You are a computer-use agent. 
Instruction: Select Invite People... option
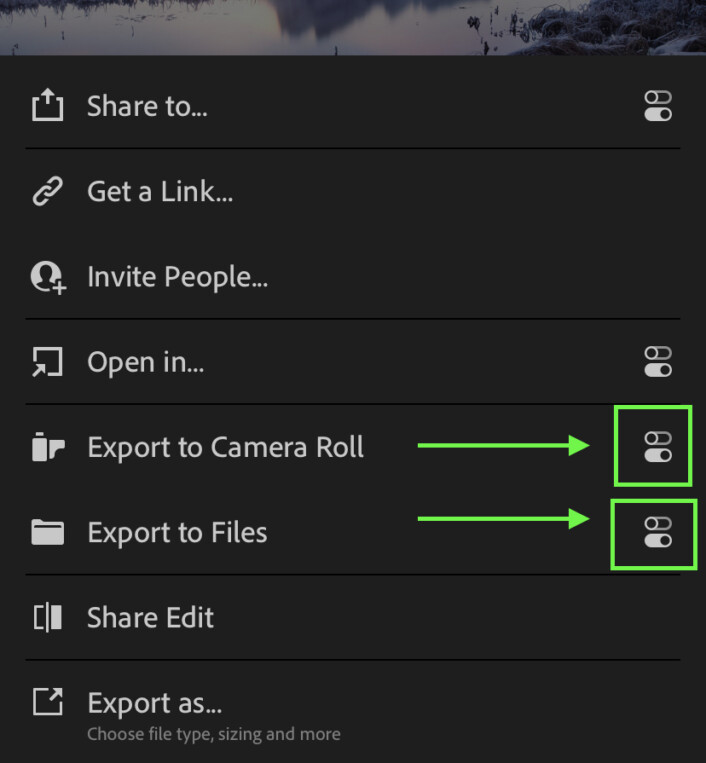pos(177,277)
